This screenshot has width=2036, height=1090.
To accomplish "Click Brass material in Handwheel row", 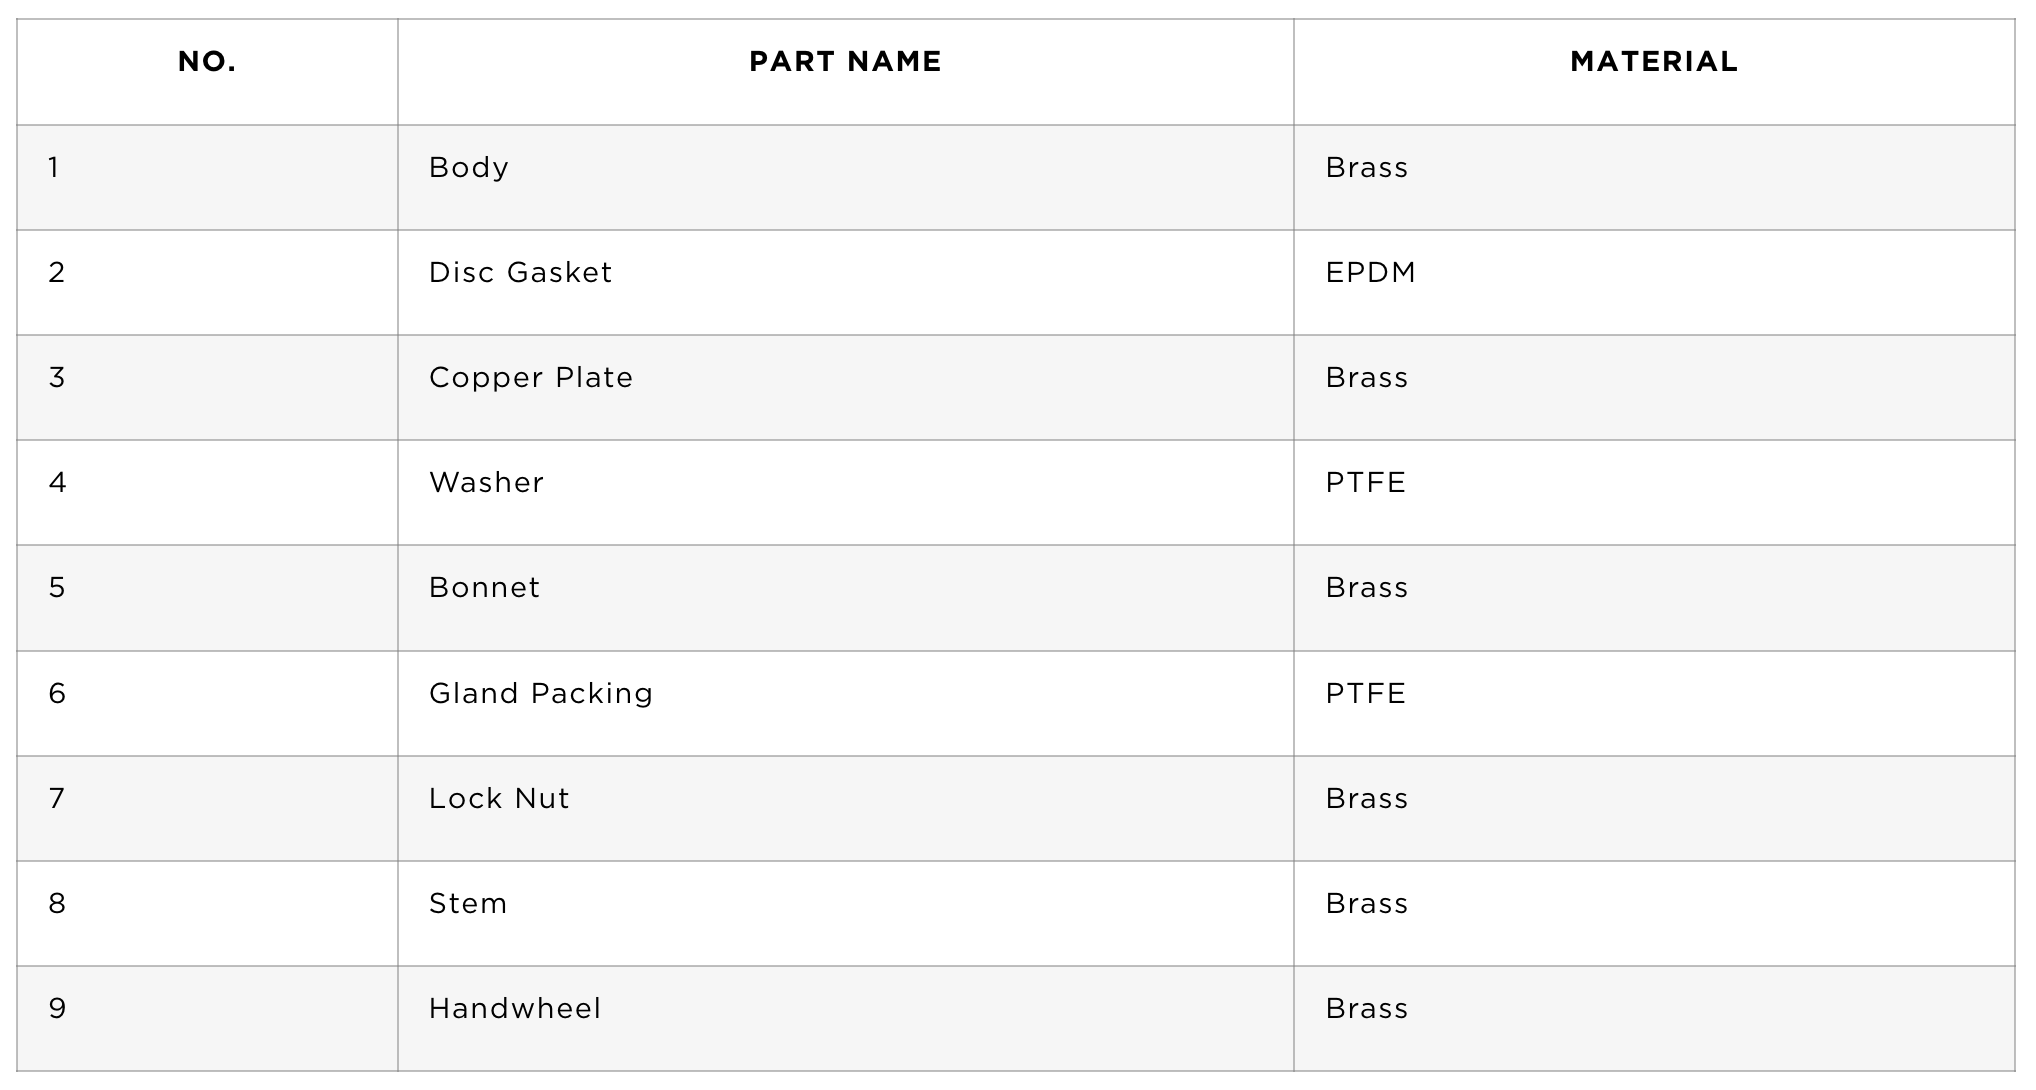I will (x=1367, y=1008).
